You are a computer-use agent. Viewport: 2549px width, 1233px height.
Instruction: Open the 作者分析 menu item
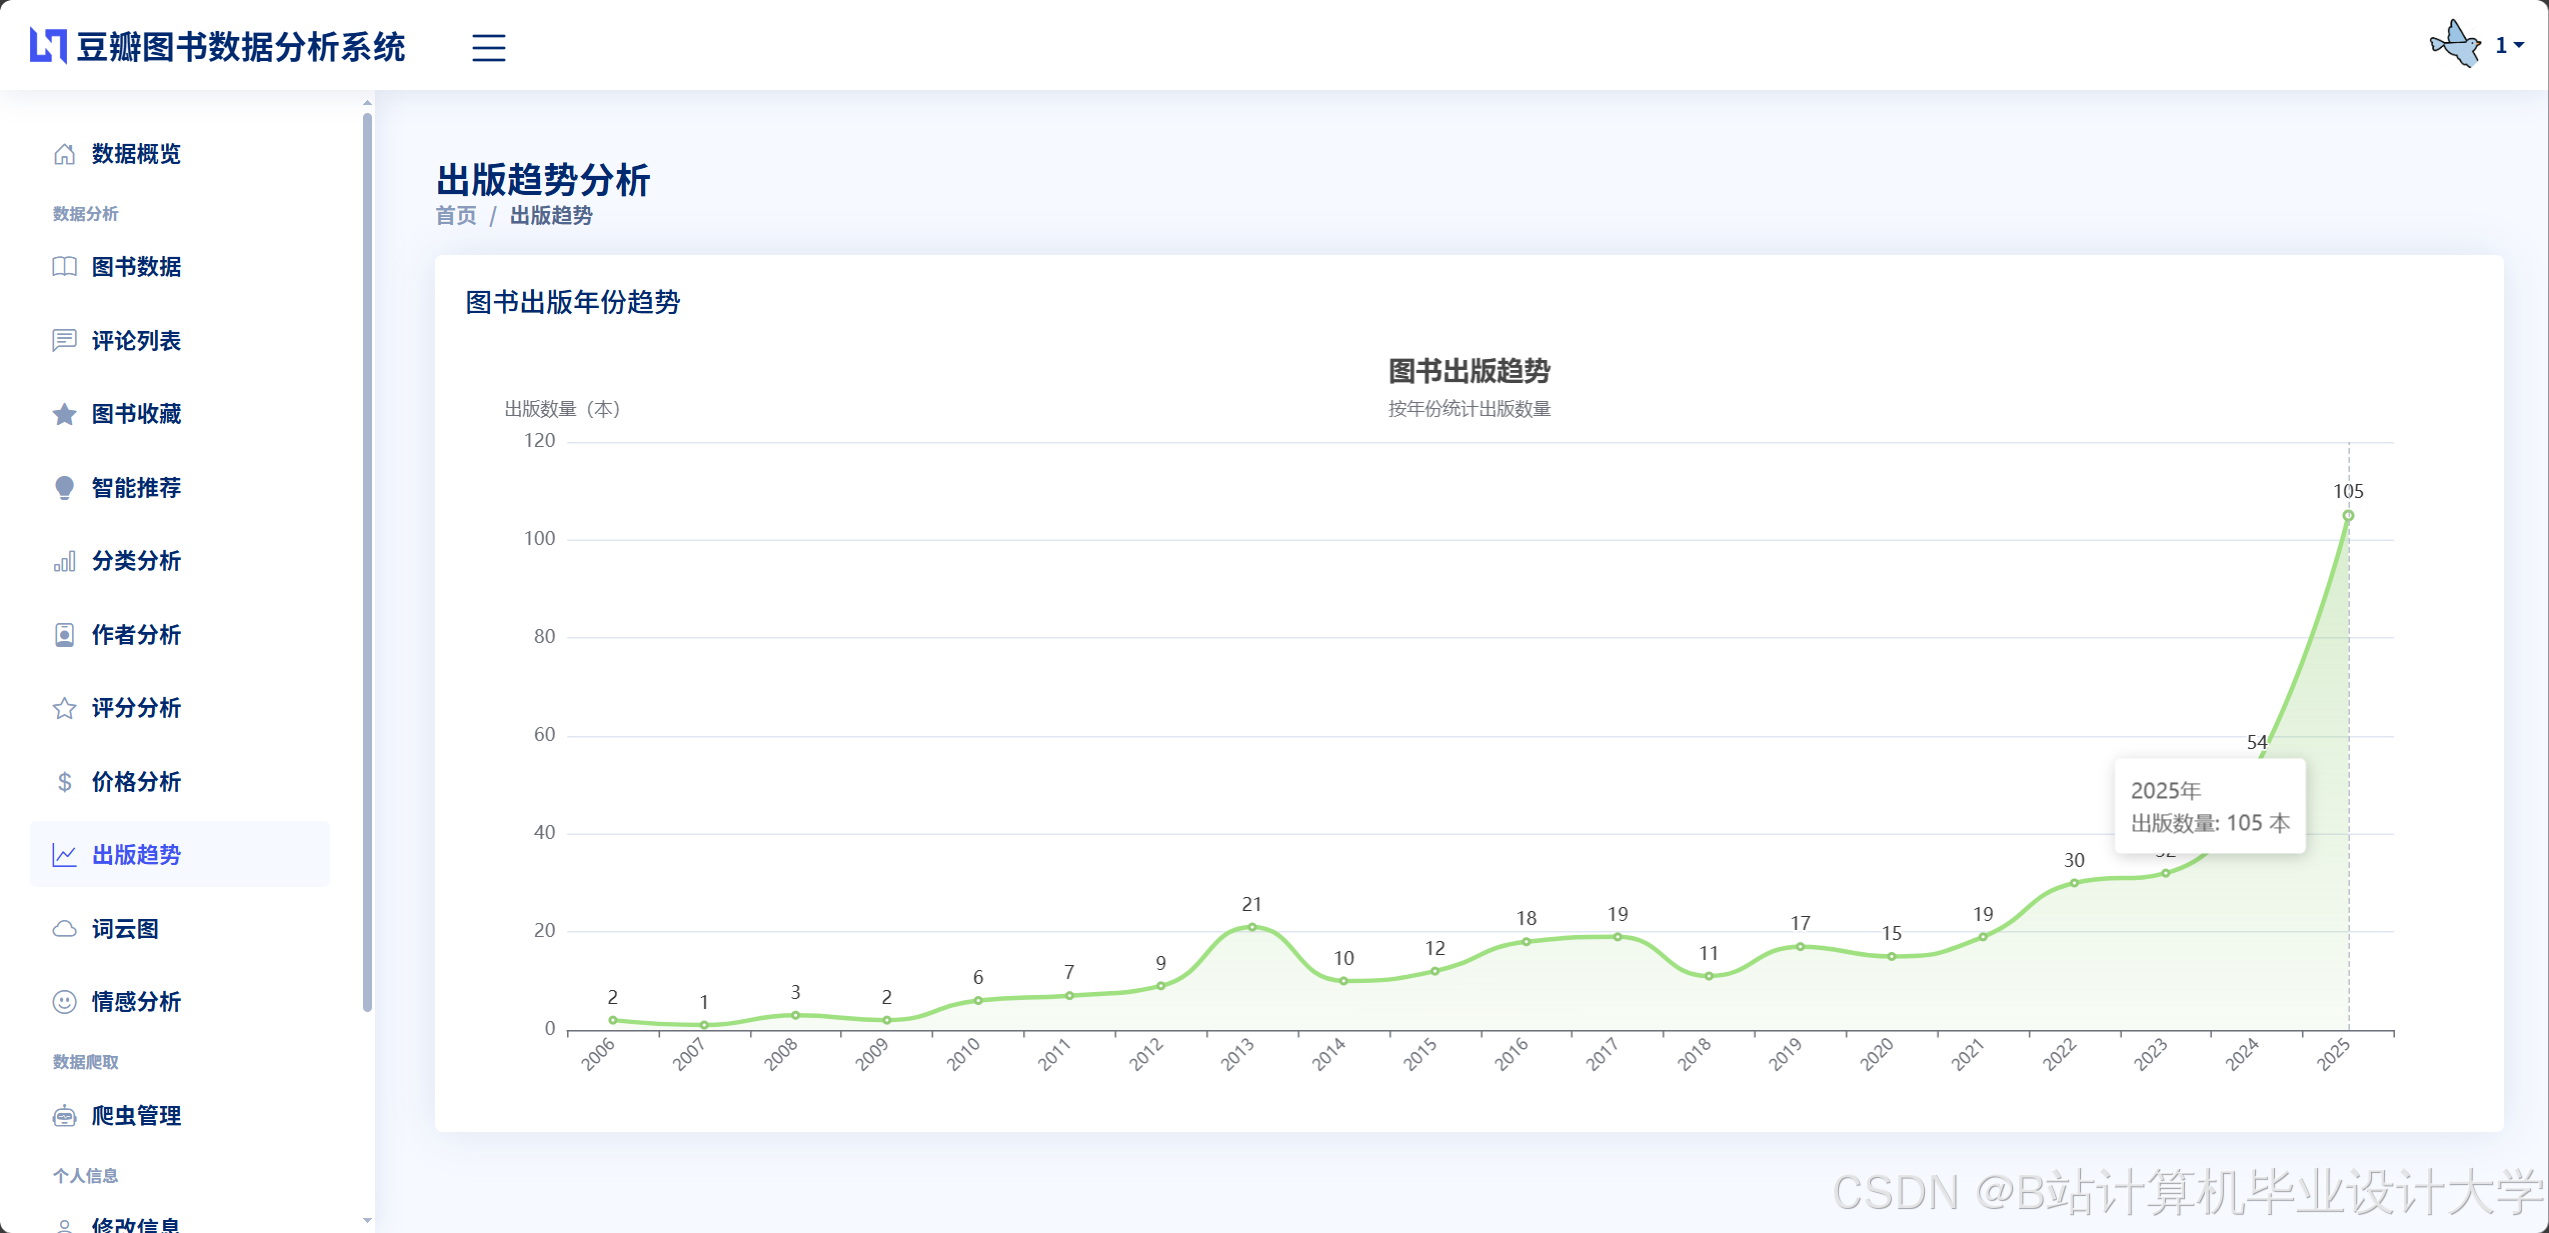coord(136,635)
